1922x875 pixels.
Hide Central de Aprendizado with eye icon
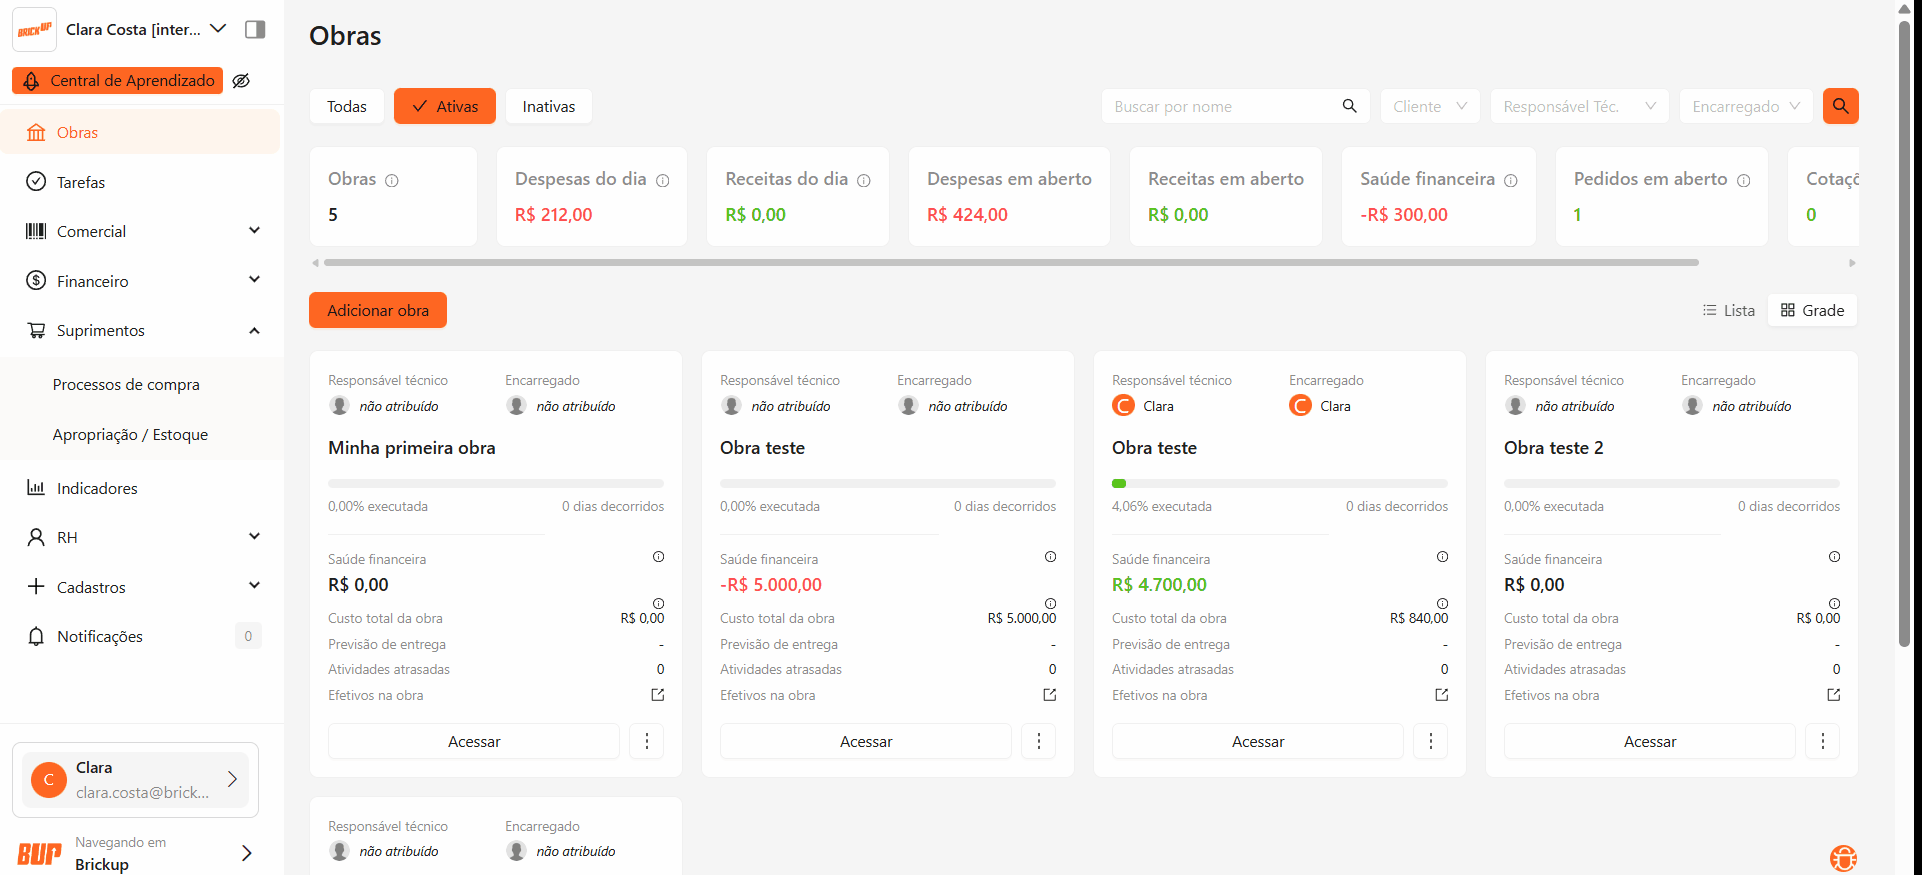tap(241, 81)
